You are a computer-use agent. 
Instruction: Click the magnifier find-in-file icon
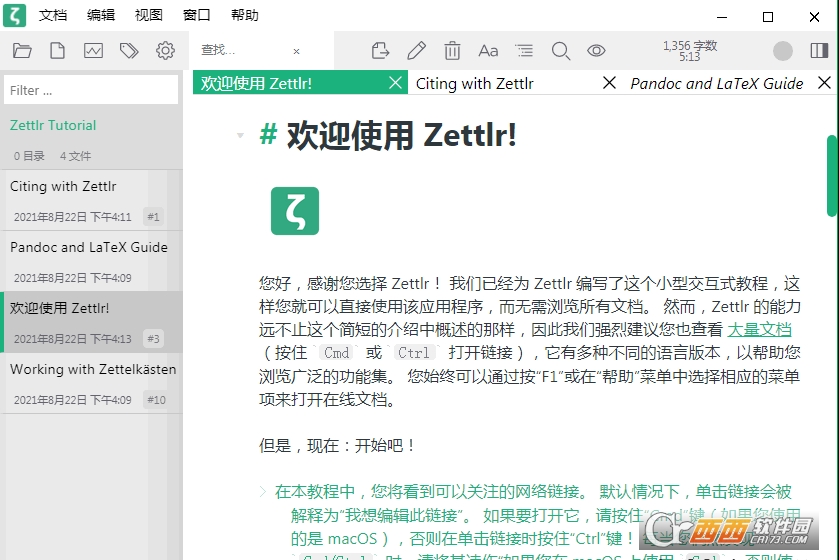click(x=561, y=51)
